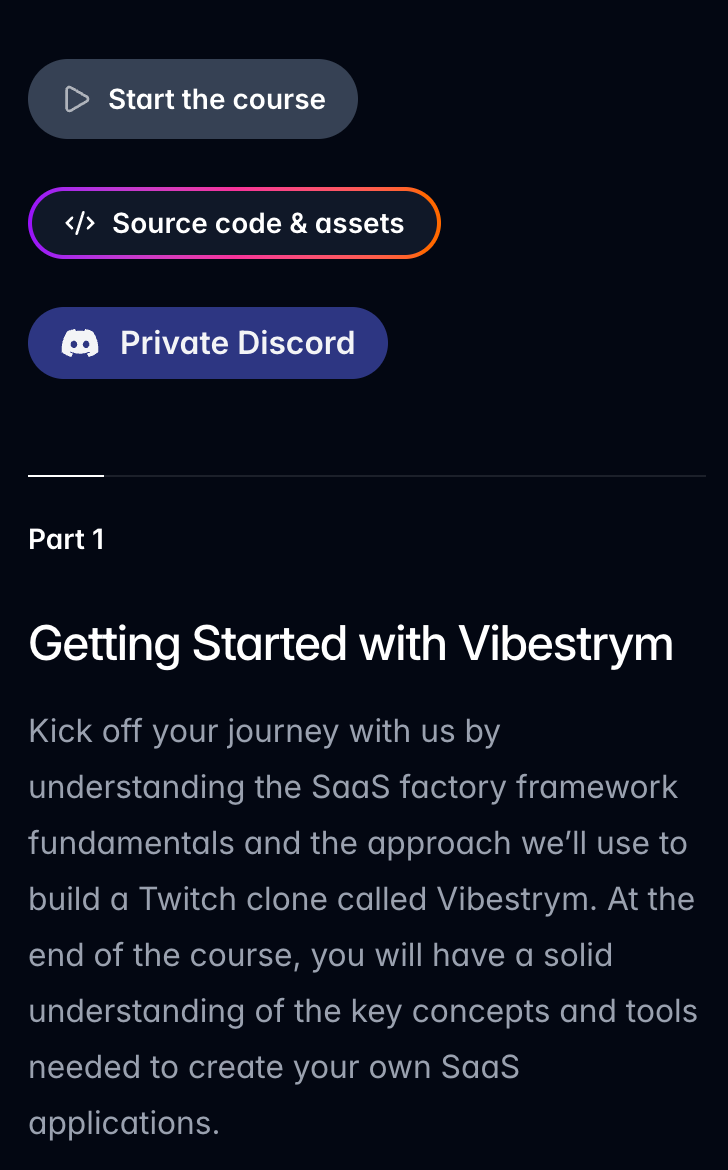728x1170 pixels.
Task: Open Start the course
Action: coord(193,99)
